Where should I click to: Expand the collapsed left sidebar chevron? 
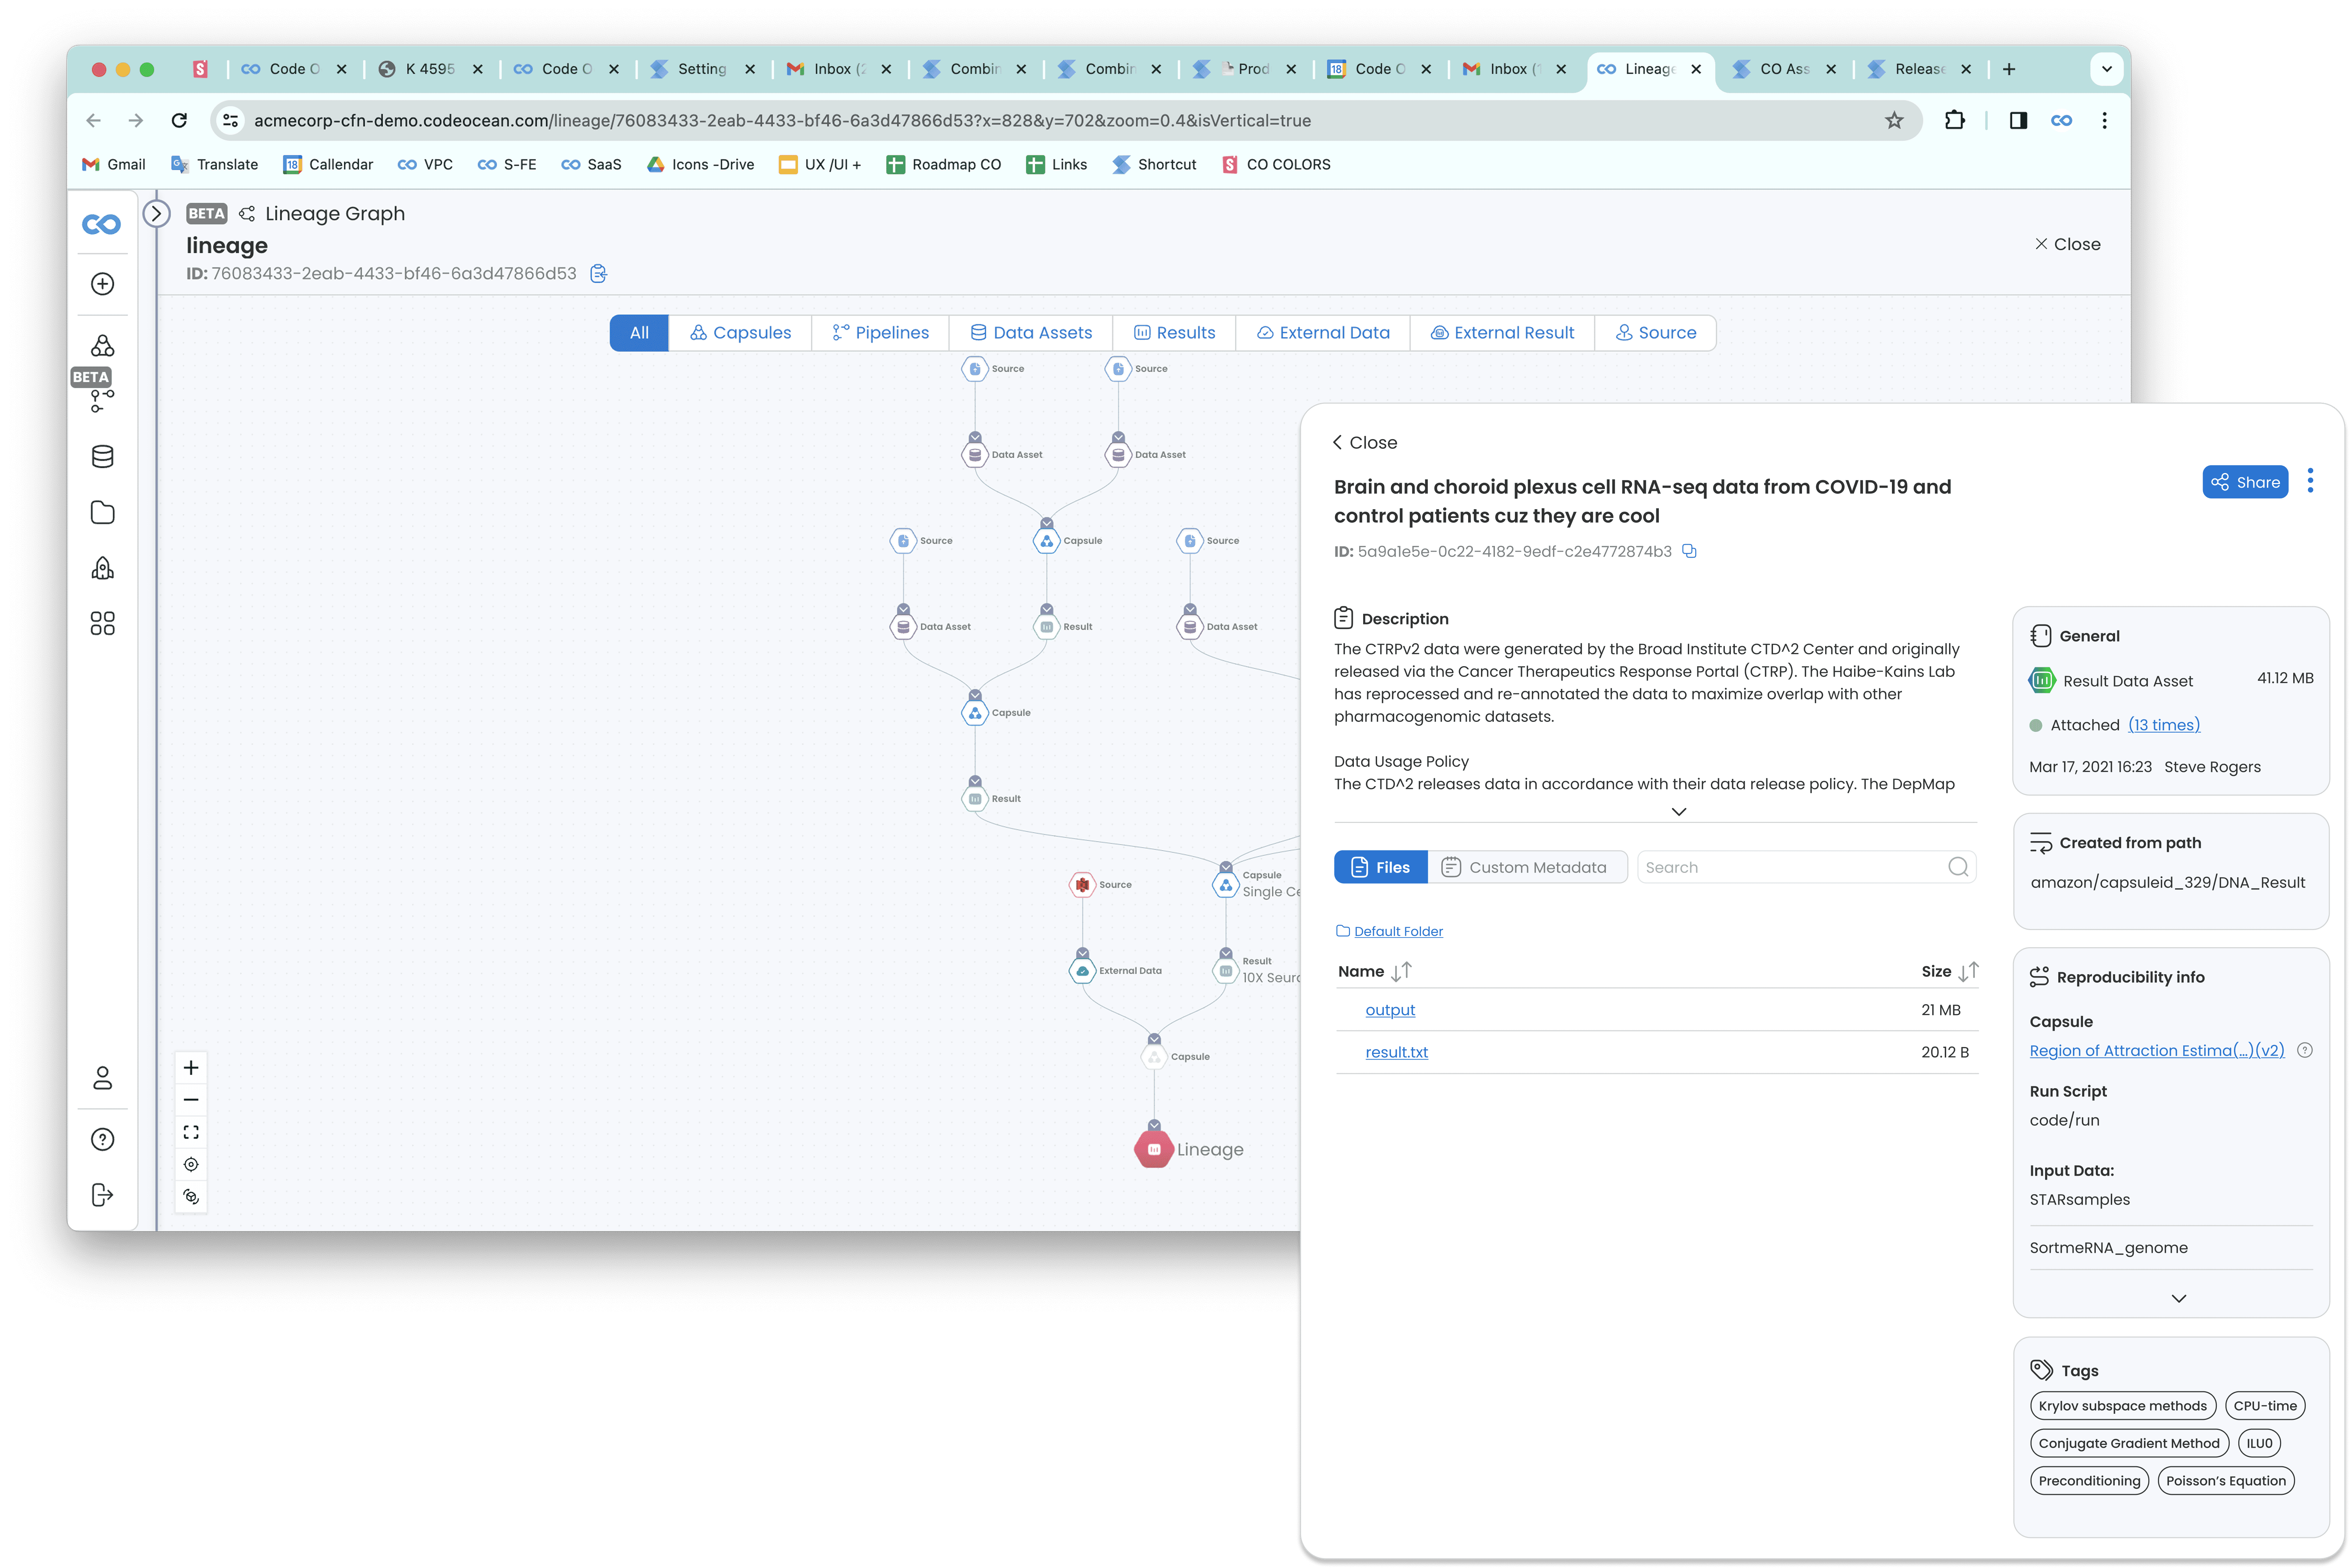coord(156,214)
